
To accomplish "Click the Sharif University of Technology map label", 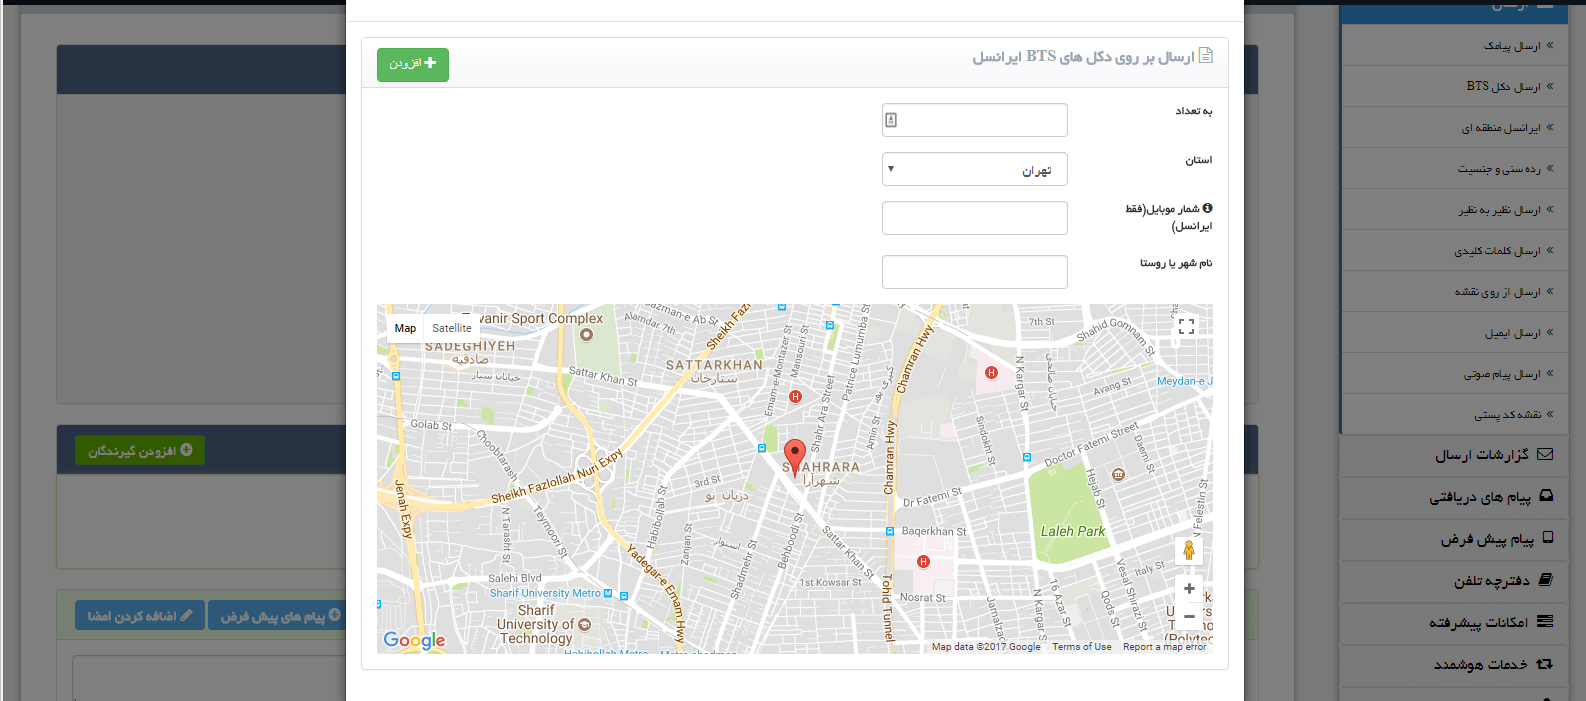I will 536,624.
